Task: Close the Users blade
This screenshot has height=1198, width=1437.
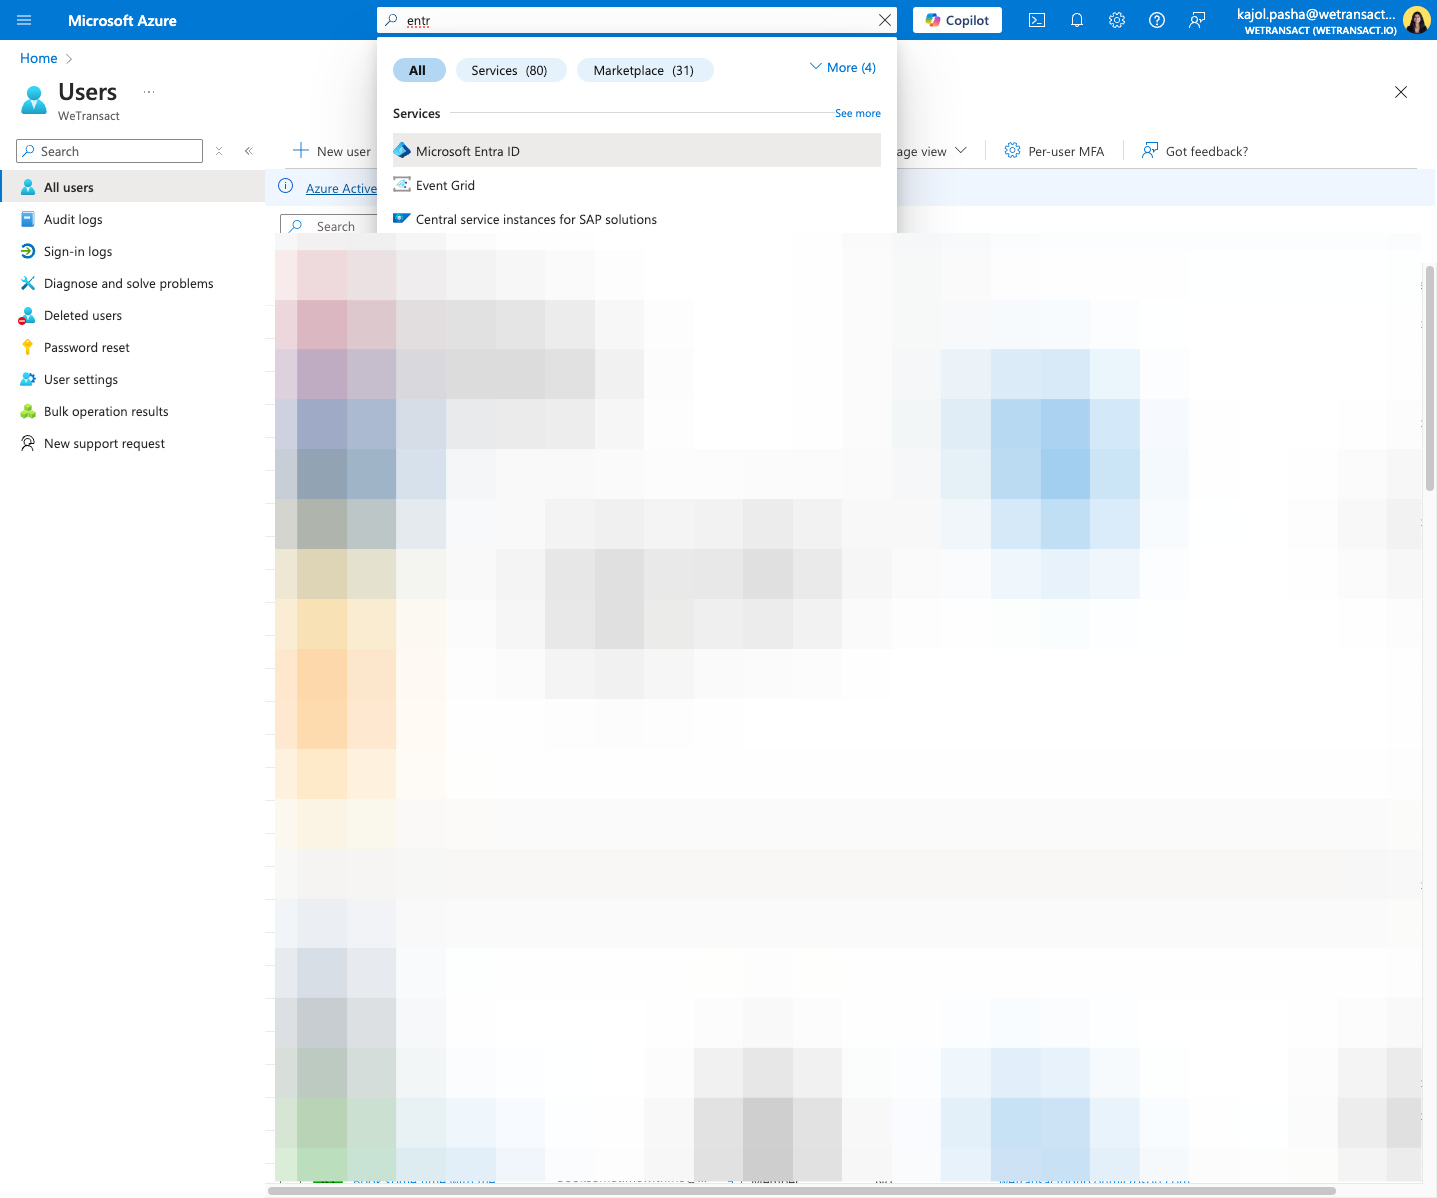Action: [1401, 92]
